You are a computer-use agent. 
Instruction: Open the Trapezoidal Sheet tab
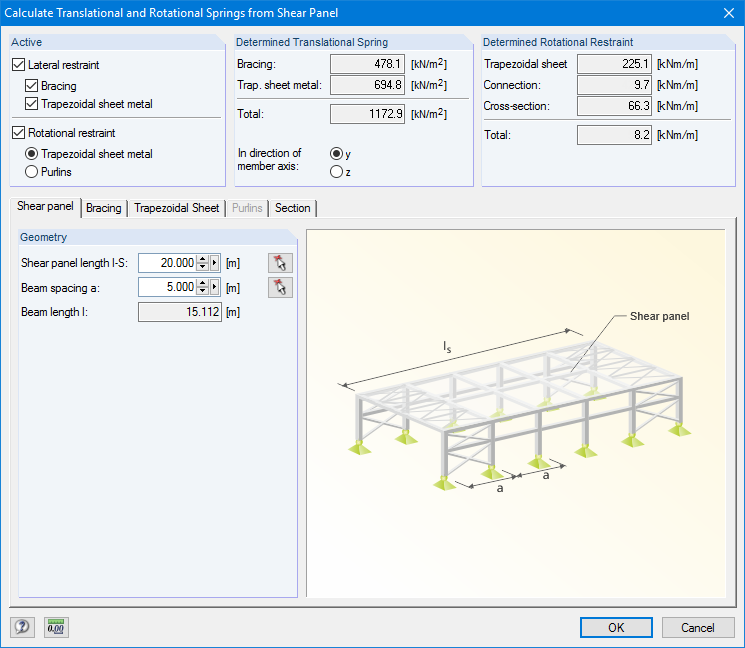tap(176, 208)
